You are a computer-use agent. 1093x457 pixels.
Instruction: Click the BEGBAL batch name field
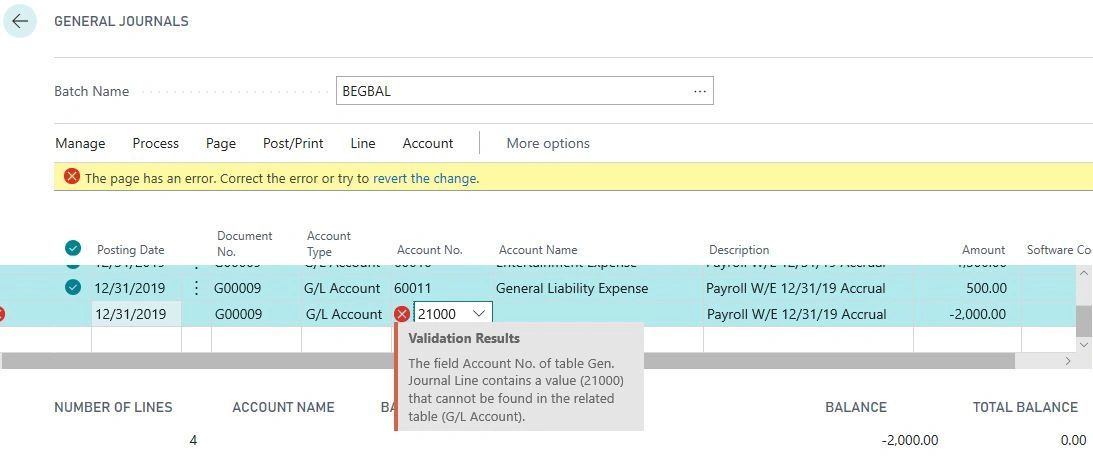click(524, 91)
